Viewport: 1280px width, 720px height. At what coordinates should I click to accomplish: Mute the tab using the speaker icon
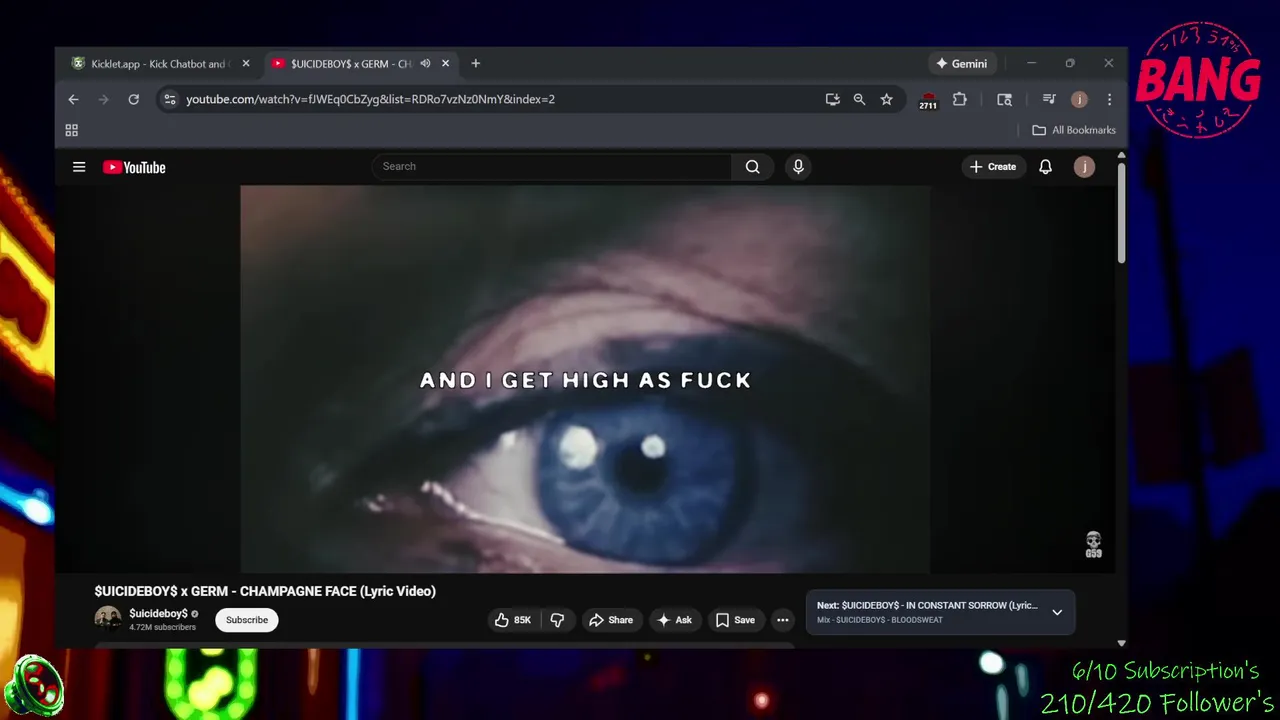[x=425, y=63]
